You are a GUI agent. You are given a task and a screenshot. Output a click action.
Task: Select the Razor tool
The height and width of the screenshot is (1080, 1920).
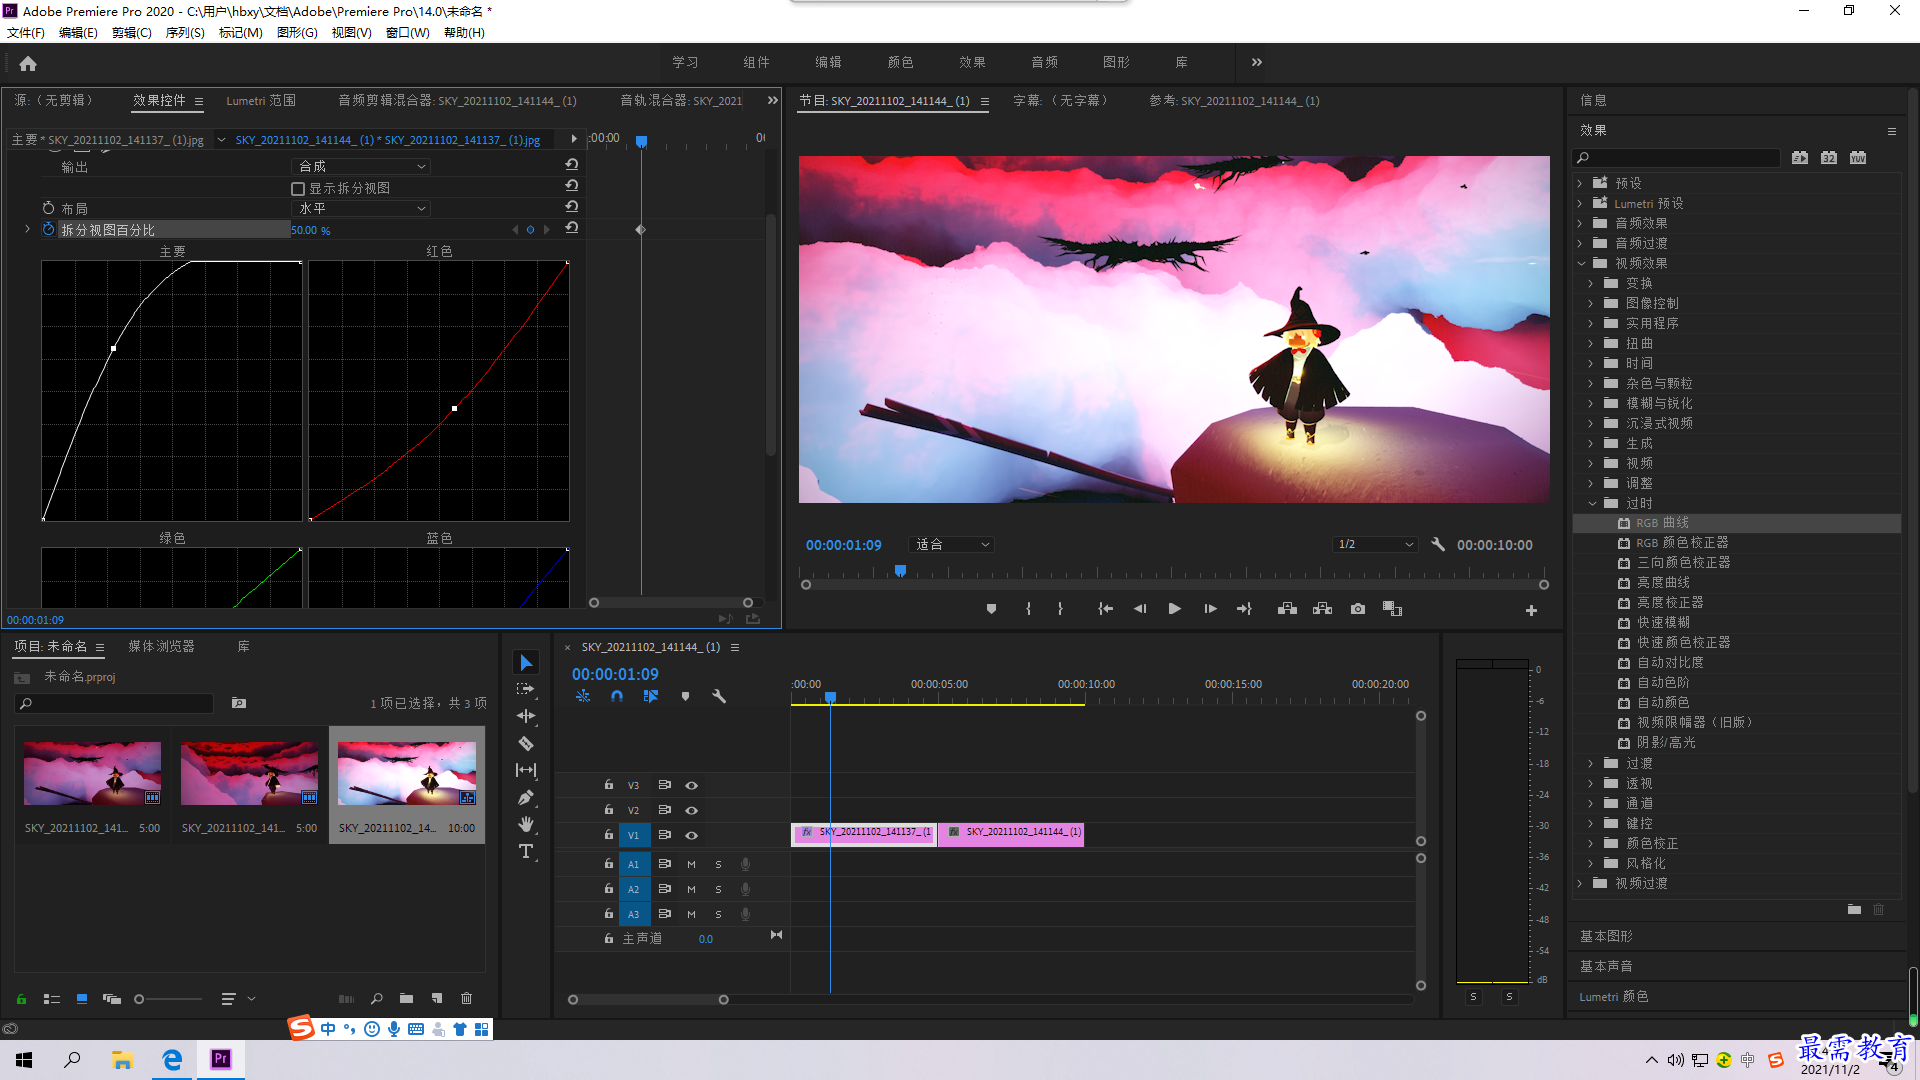click(x=526, y=744)
